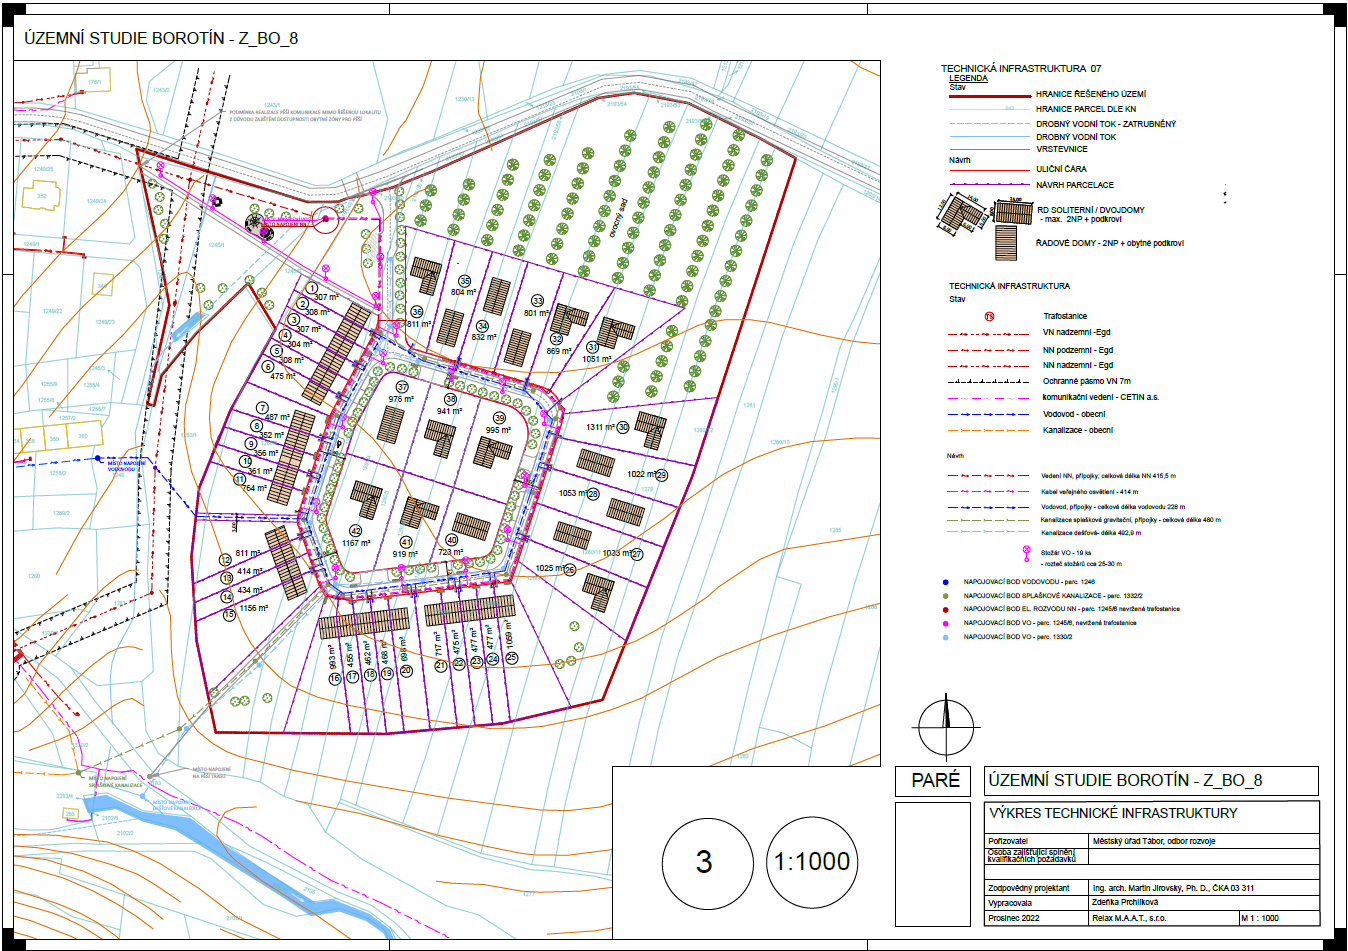The height and width of the screenshot is (951, 1348).
Task: Click the 1156 m² area label on map
Action: pyautogui.click(x=254, y=608)
